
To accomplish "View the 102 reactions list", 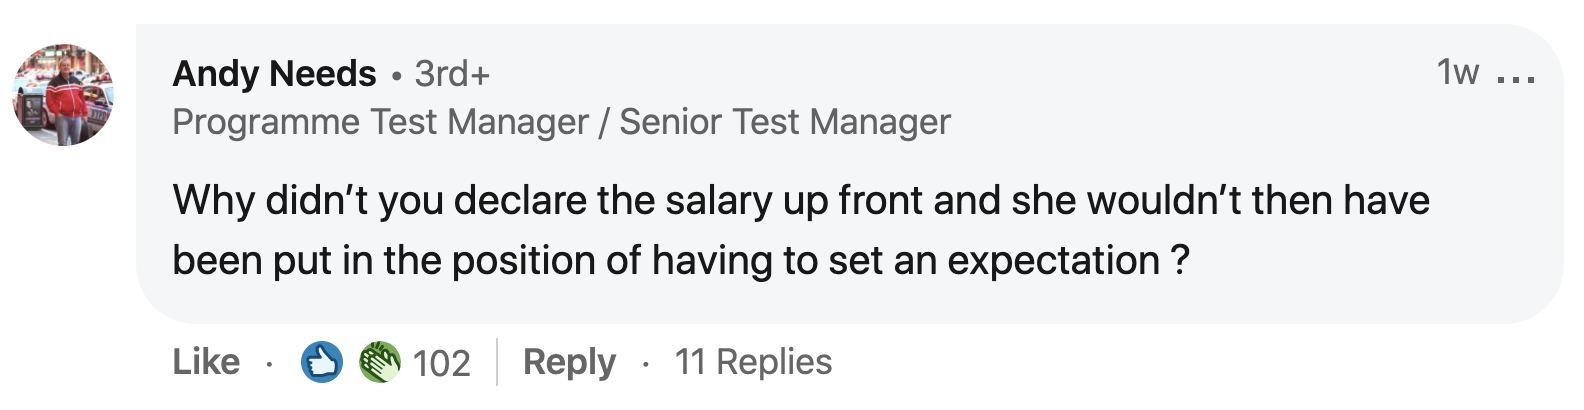I will 441,363.
